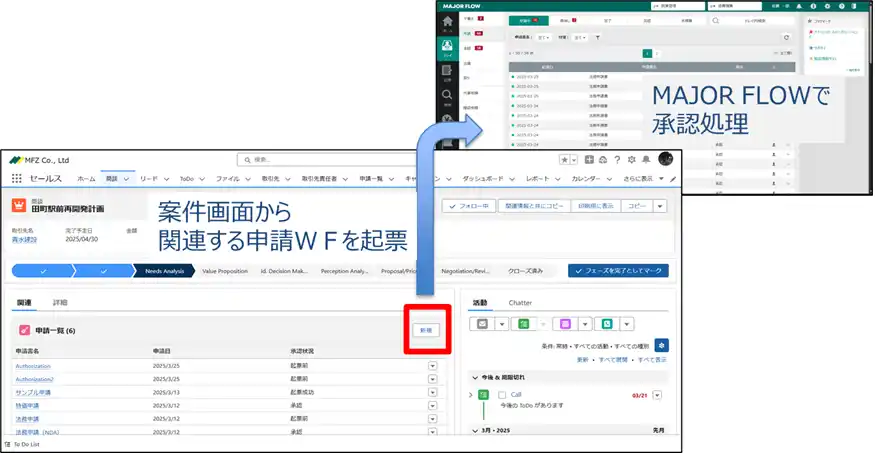The width and height of the screenshot is (875, 453).
Task: Switch to the 詳細 tab
Action: (60, 302)
